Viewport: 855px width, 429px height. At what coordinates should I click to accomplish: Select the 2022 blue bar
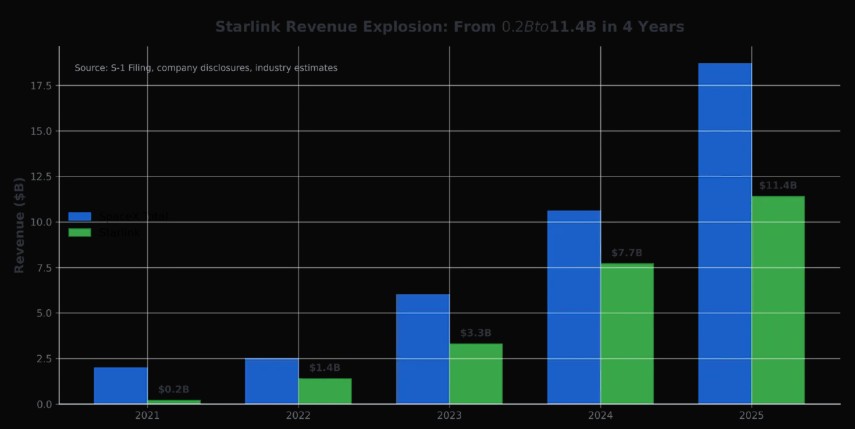tap(272, 381)
